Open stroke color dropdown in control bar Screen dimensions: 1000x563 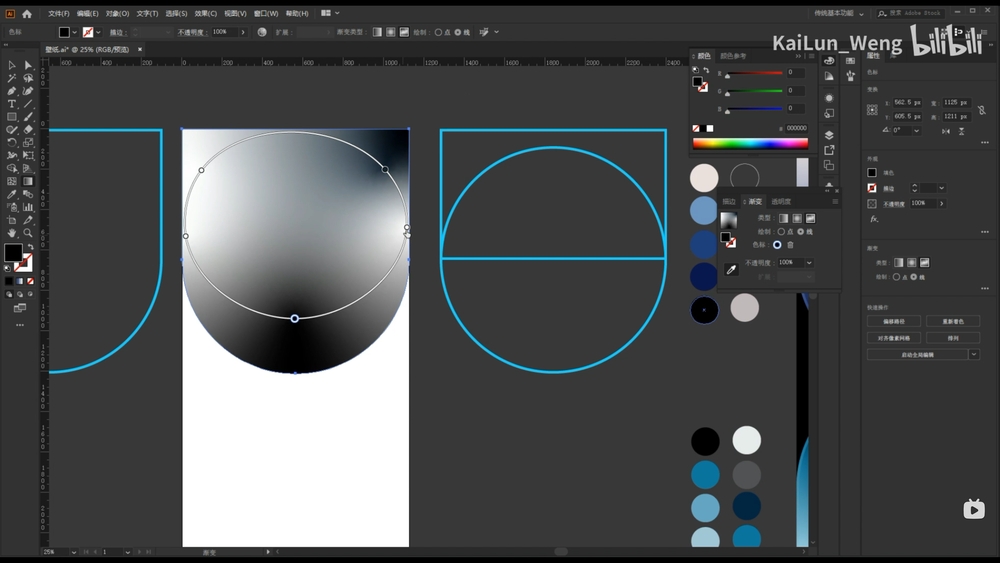click(98, 32)
